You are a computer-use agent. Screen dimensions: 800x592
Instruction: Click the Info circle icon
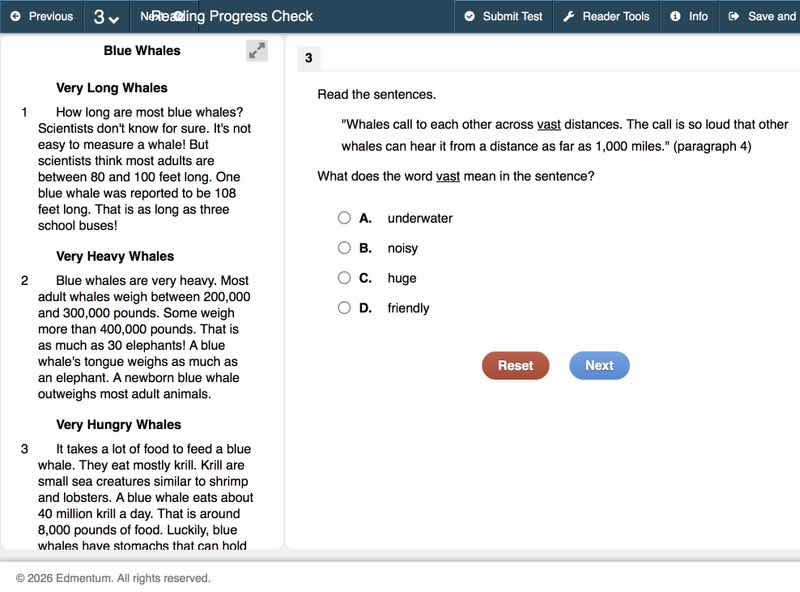(x=676, y=16)
